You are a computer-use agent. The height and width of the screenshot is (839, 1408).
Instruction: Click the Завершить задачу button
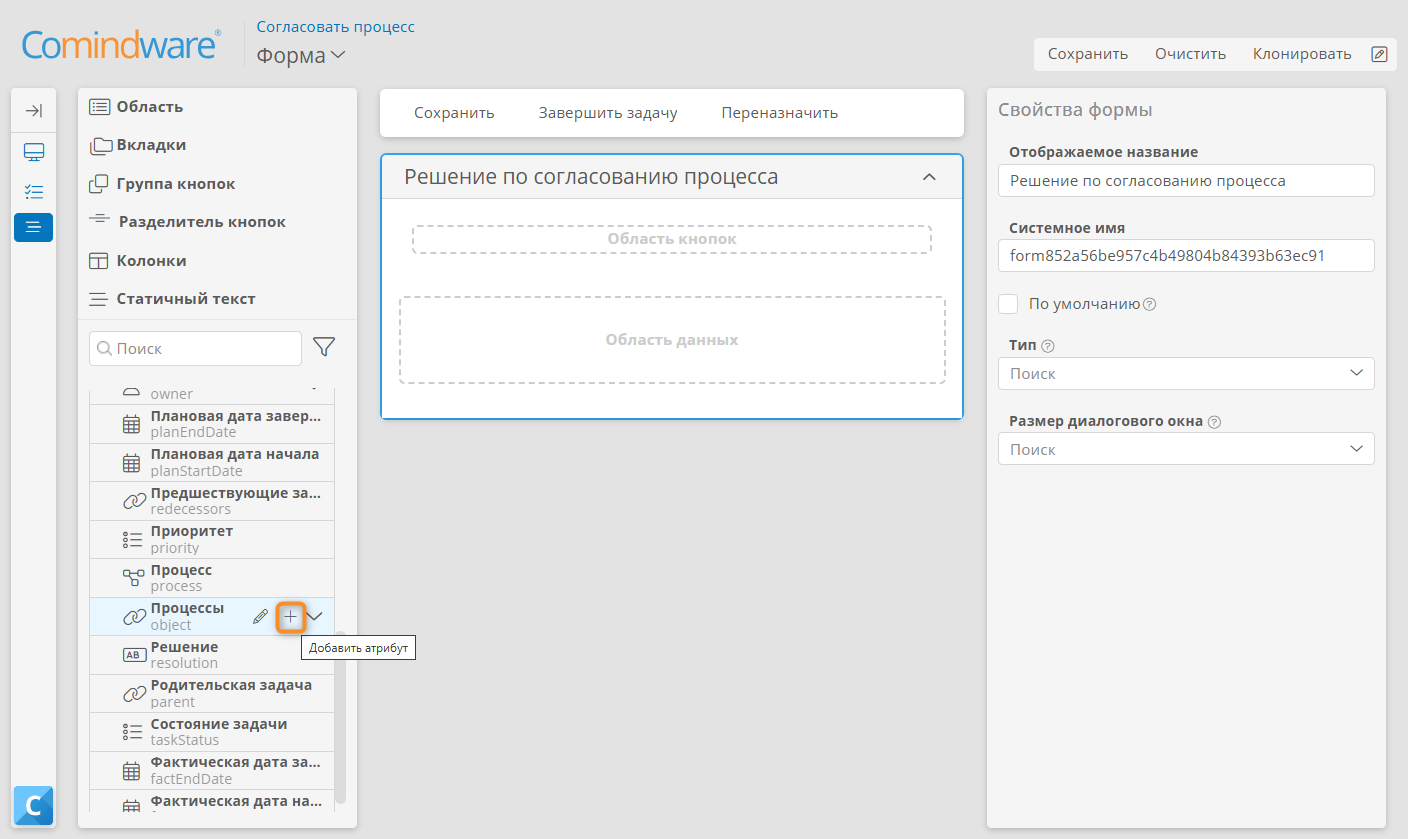608,113
